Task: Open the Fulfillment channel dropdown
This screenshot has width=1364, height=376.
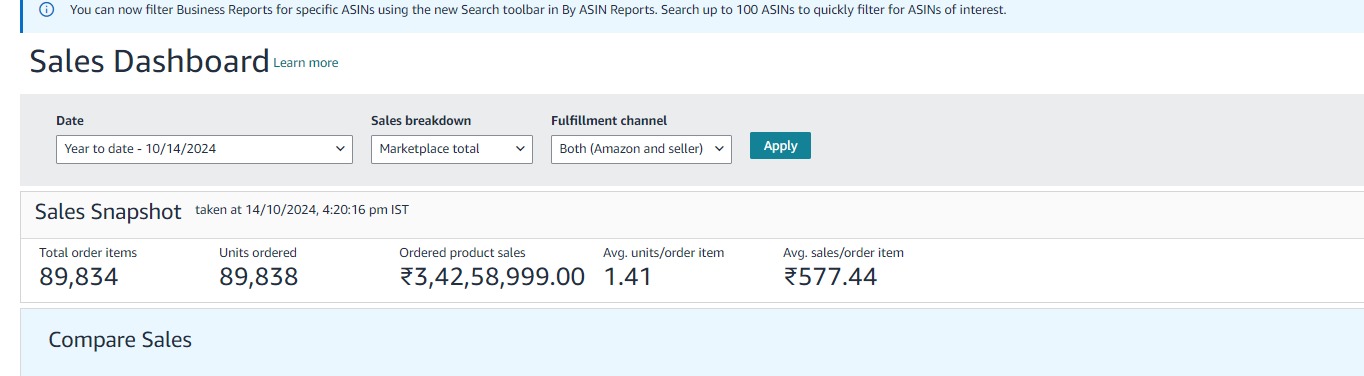Action: [x=641, y=149]
